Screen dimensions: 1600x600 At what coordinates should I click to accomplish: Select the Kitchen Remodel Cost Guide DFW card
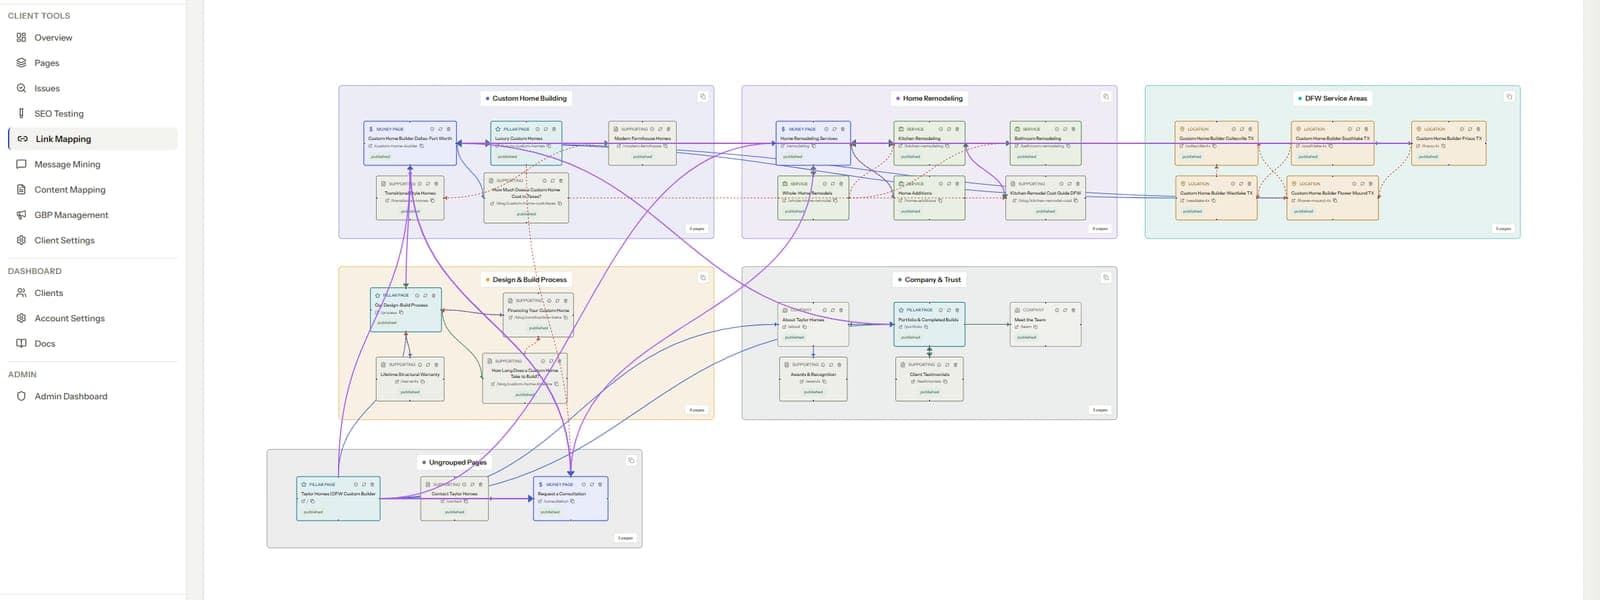[x=1045, y=198]
